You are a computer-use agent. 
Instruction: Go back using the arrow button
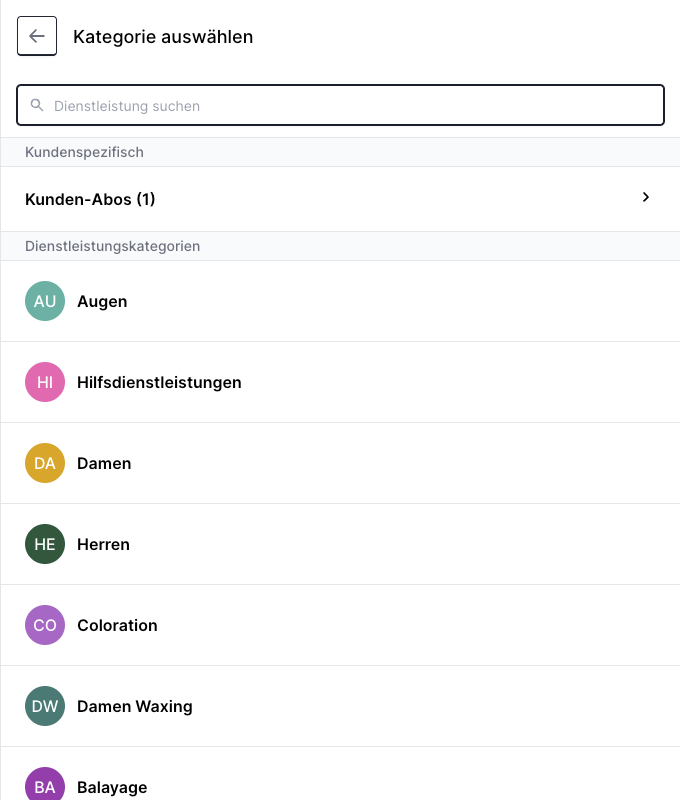pyautogui.click(x=37, y=36)
